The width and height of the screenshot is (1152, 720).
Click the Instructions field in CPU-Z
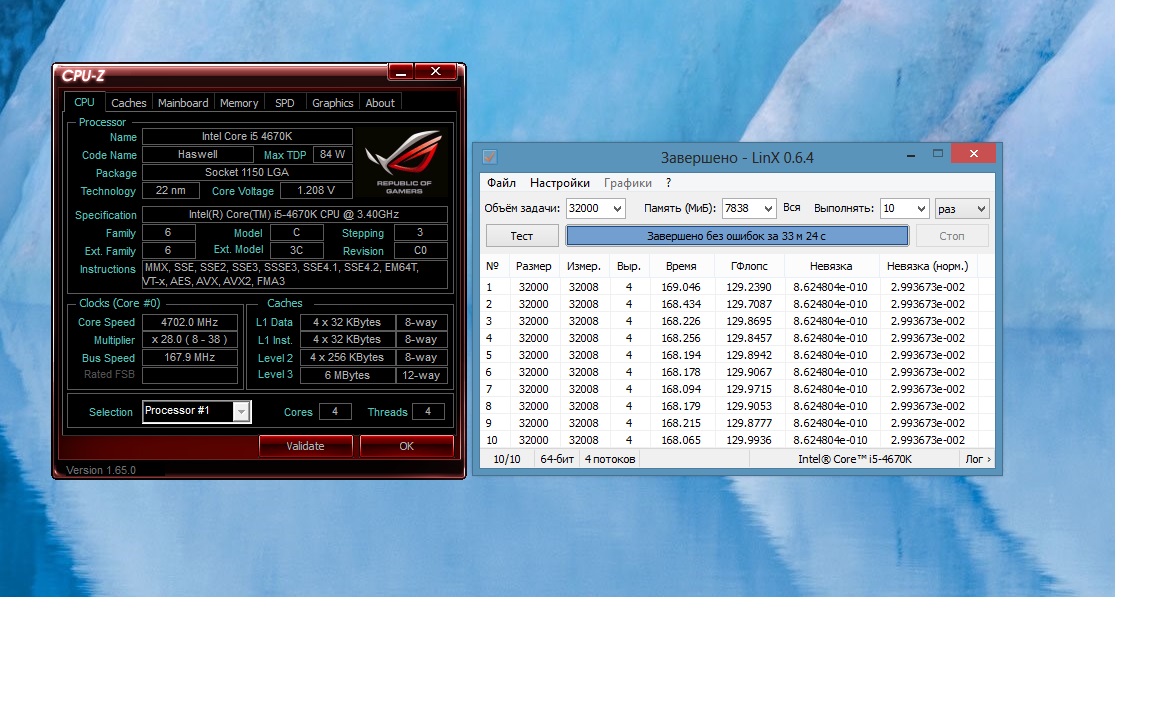pos(295,274)
